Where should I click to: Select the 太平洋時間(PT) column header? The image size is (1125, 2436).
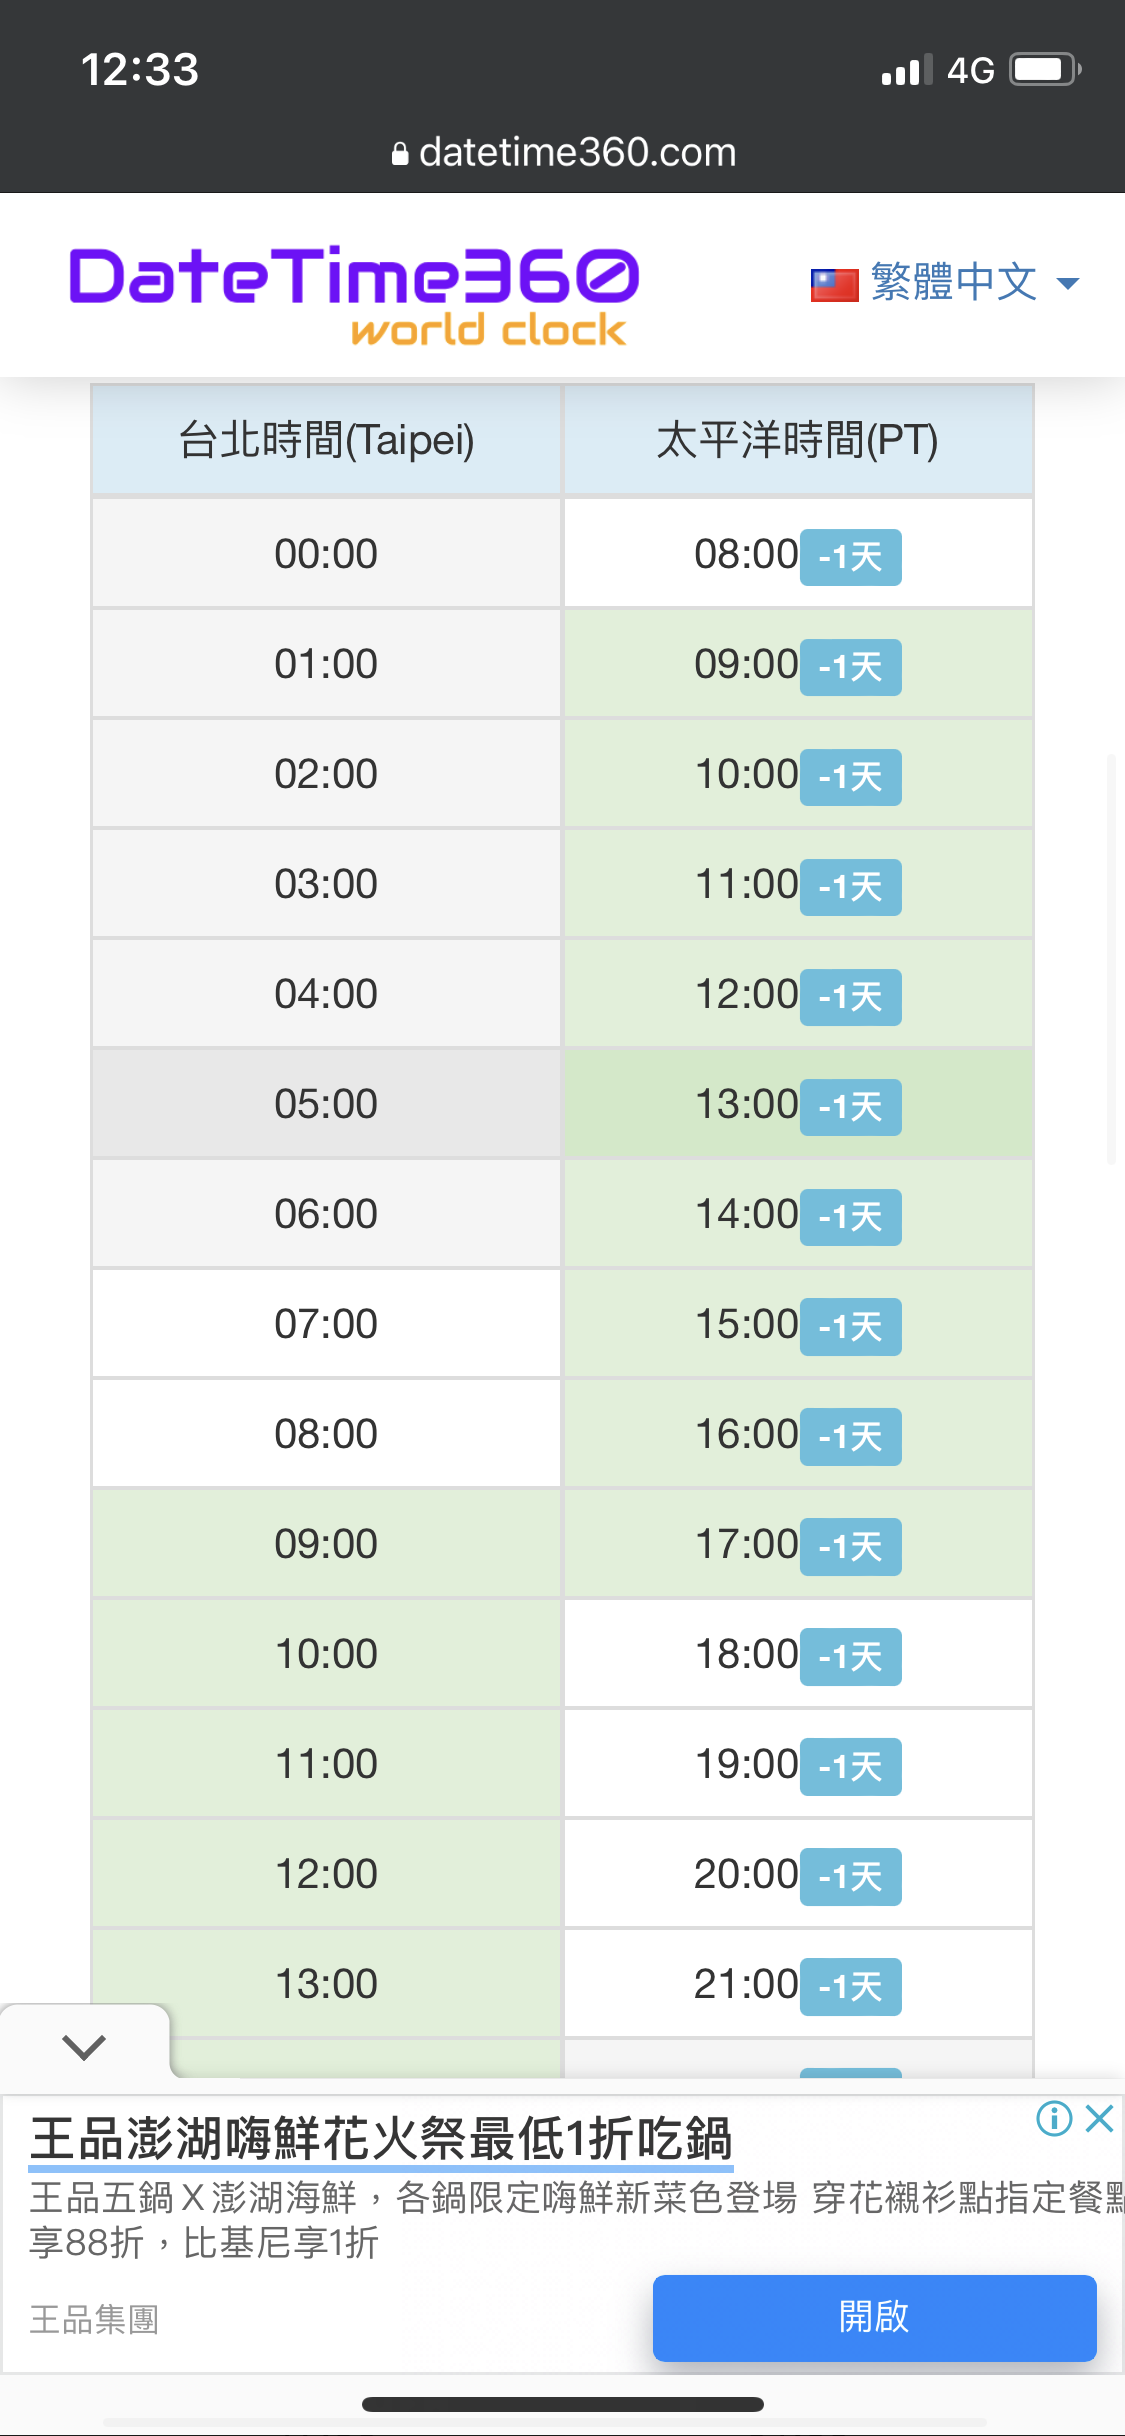798,440
